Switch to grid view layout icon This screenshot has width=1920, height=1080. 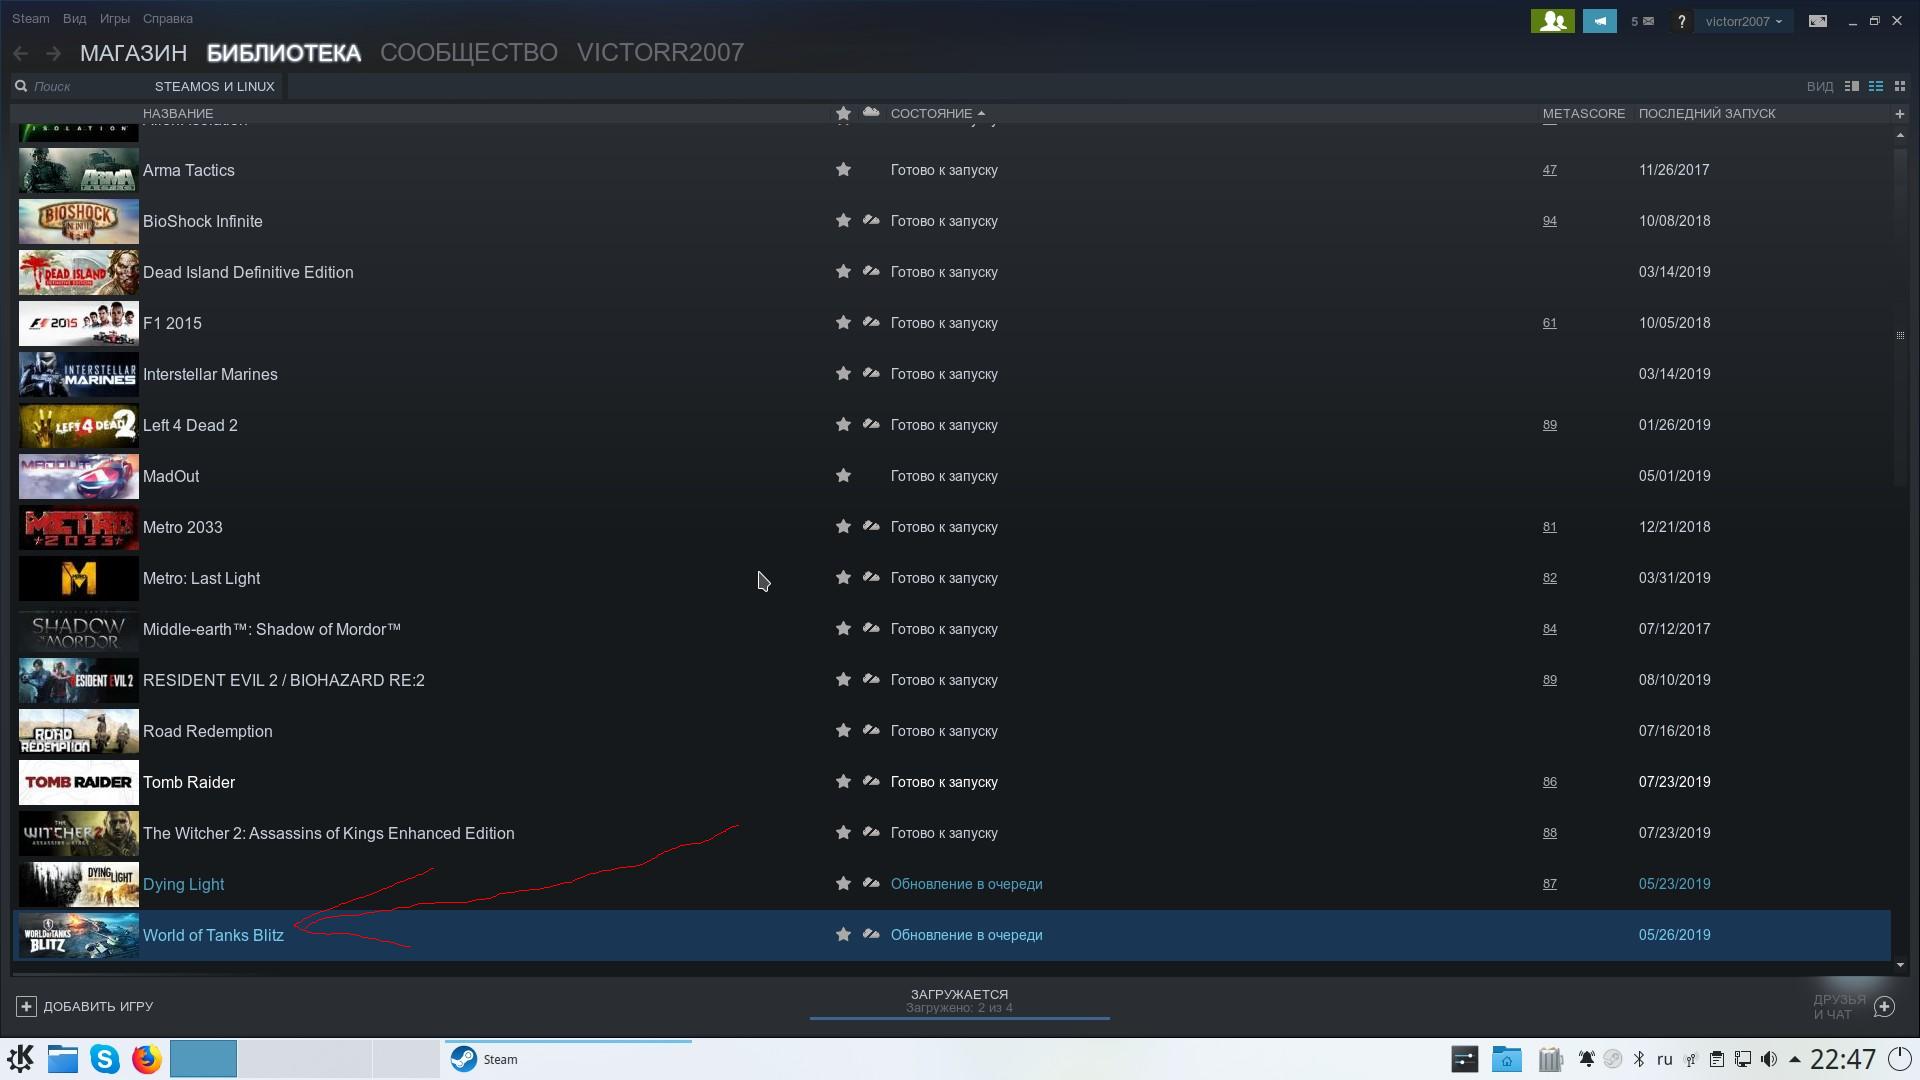[1900, 86]
